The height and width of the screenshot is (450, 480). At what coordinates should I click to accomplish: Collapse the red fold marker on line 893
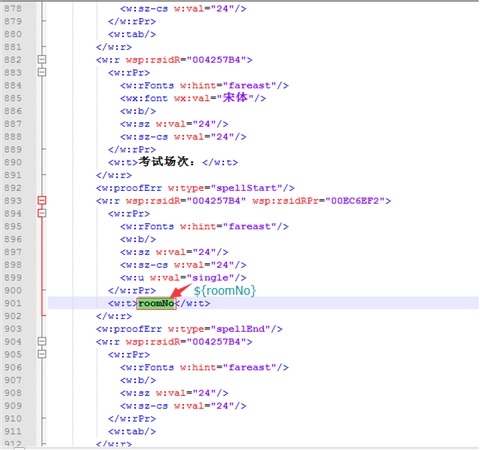tap(42, 200)
